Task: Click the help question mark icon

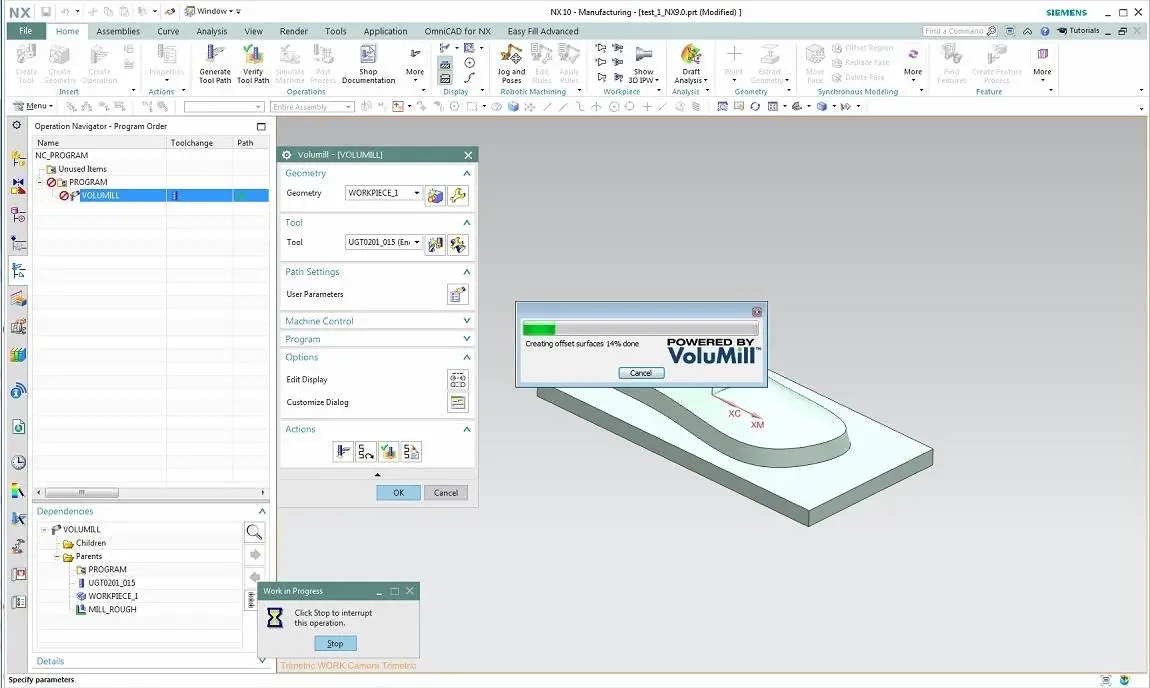Action: coord(1044,32)
